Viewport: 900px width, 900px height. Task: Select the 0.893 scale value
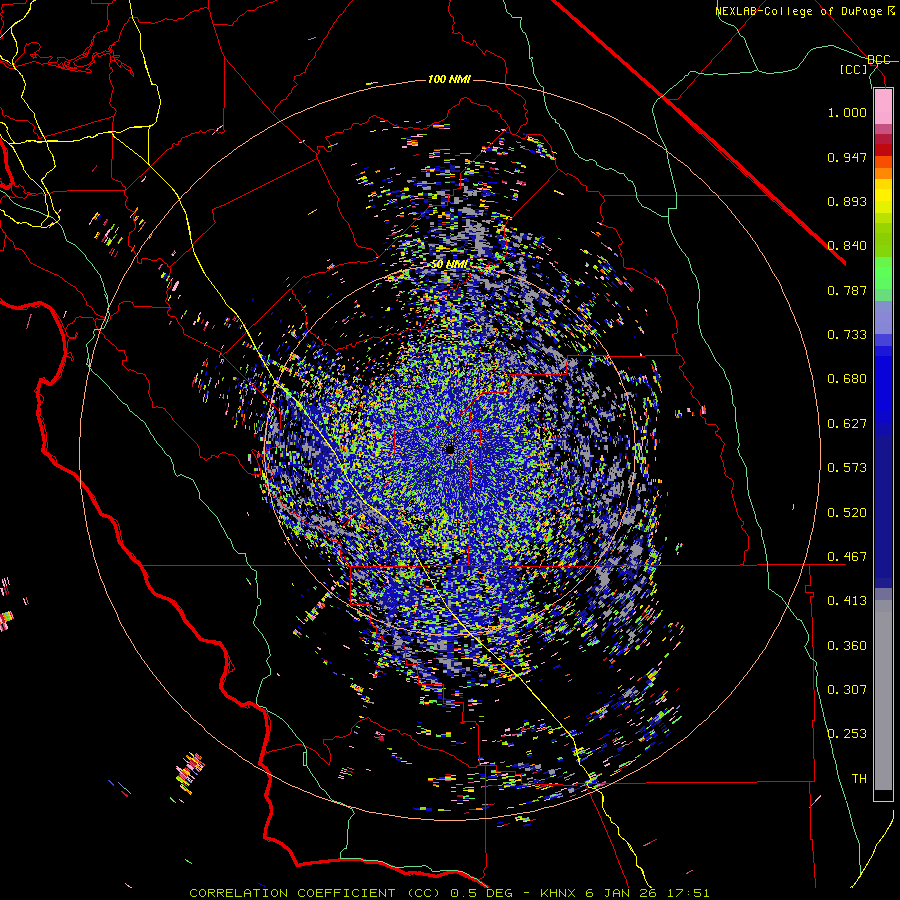[847, 201]
